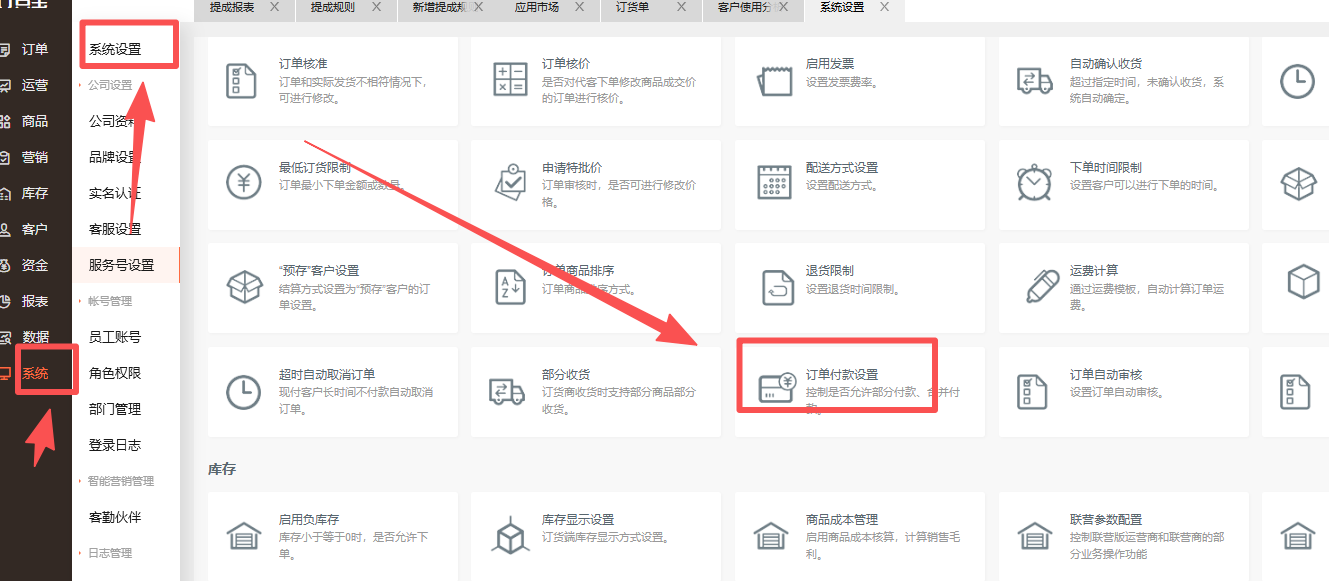
Task: Open 品牌设置 in the settings submenu
Action: [115, 157]
